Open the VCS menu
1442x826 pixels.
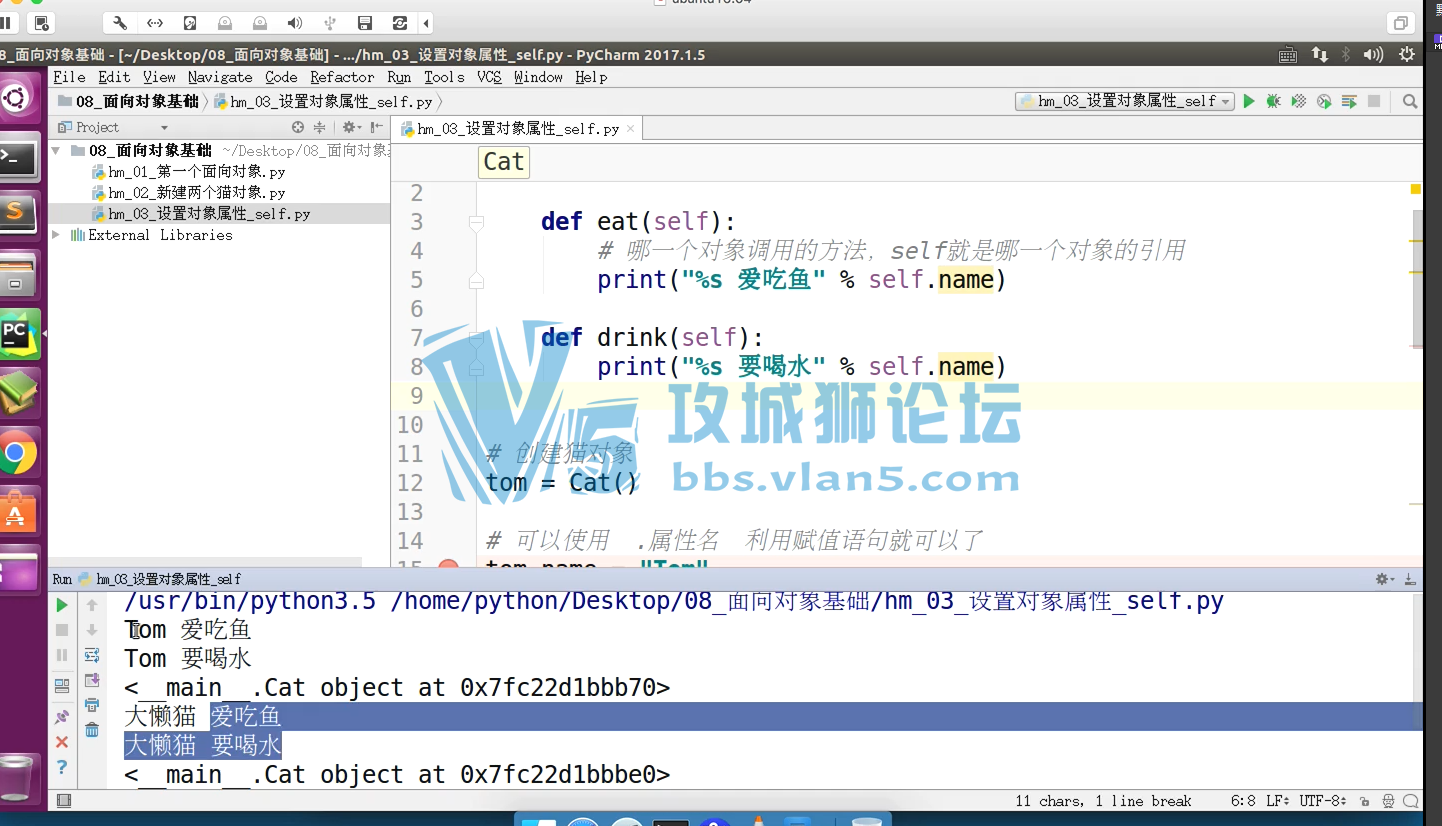[x=489, y=77]
